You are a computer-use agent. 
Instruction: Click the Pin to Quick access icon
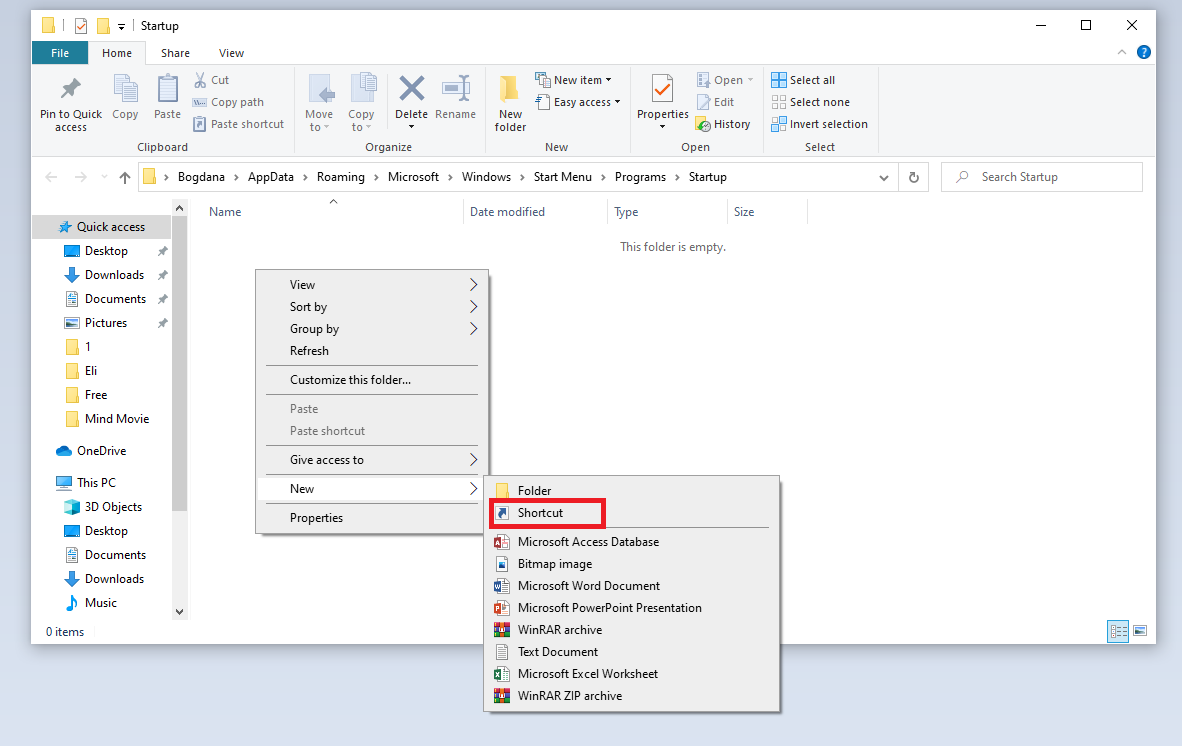(x=70, y=100)
